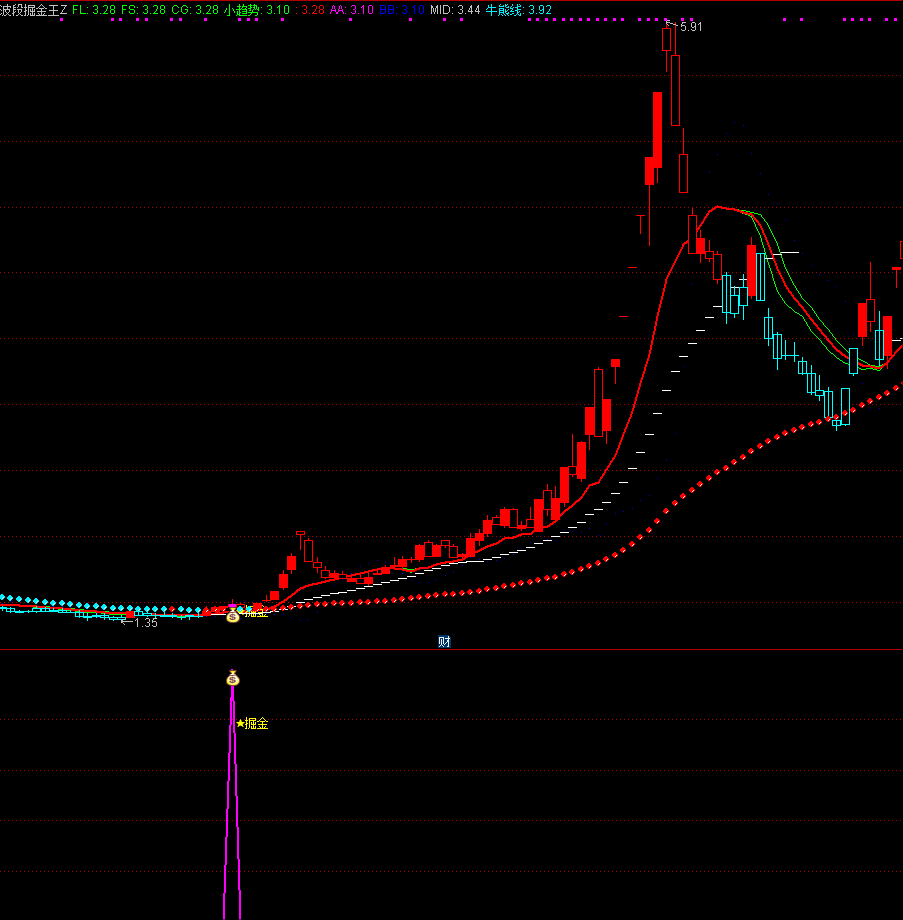This screenshot has width=903, height=920.
Task: Click the money bag icon in lower panel
Action: tap(233, 679)
